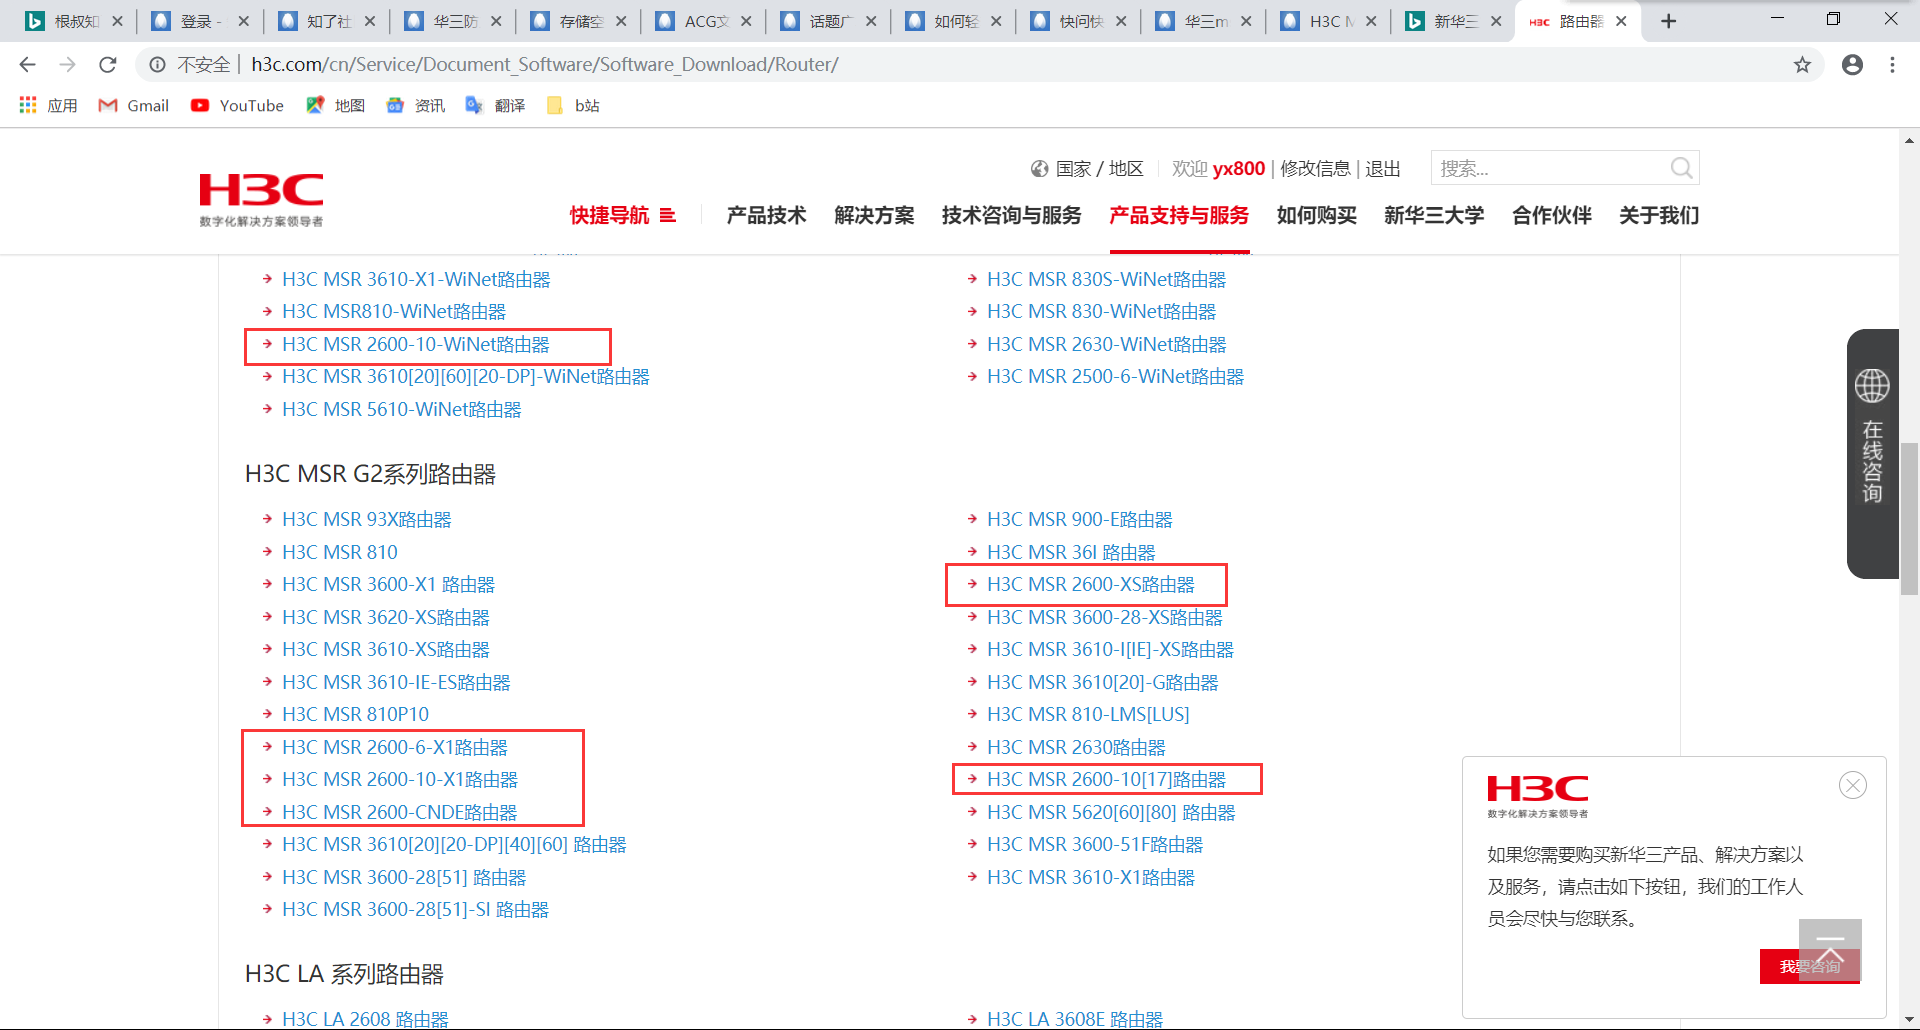Screen dimensions: 1920x1030
Task: Open H3C MSR 3600-51F路由器 link
Action: coord(1095,845)
